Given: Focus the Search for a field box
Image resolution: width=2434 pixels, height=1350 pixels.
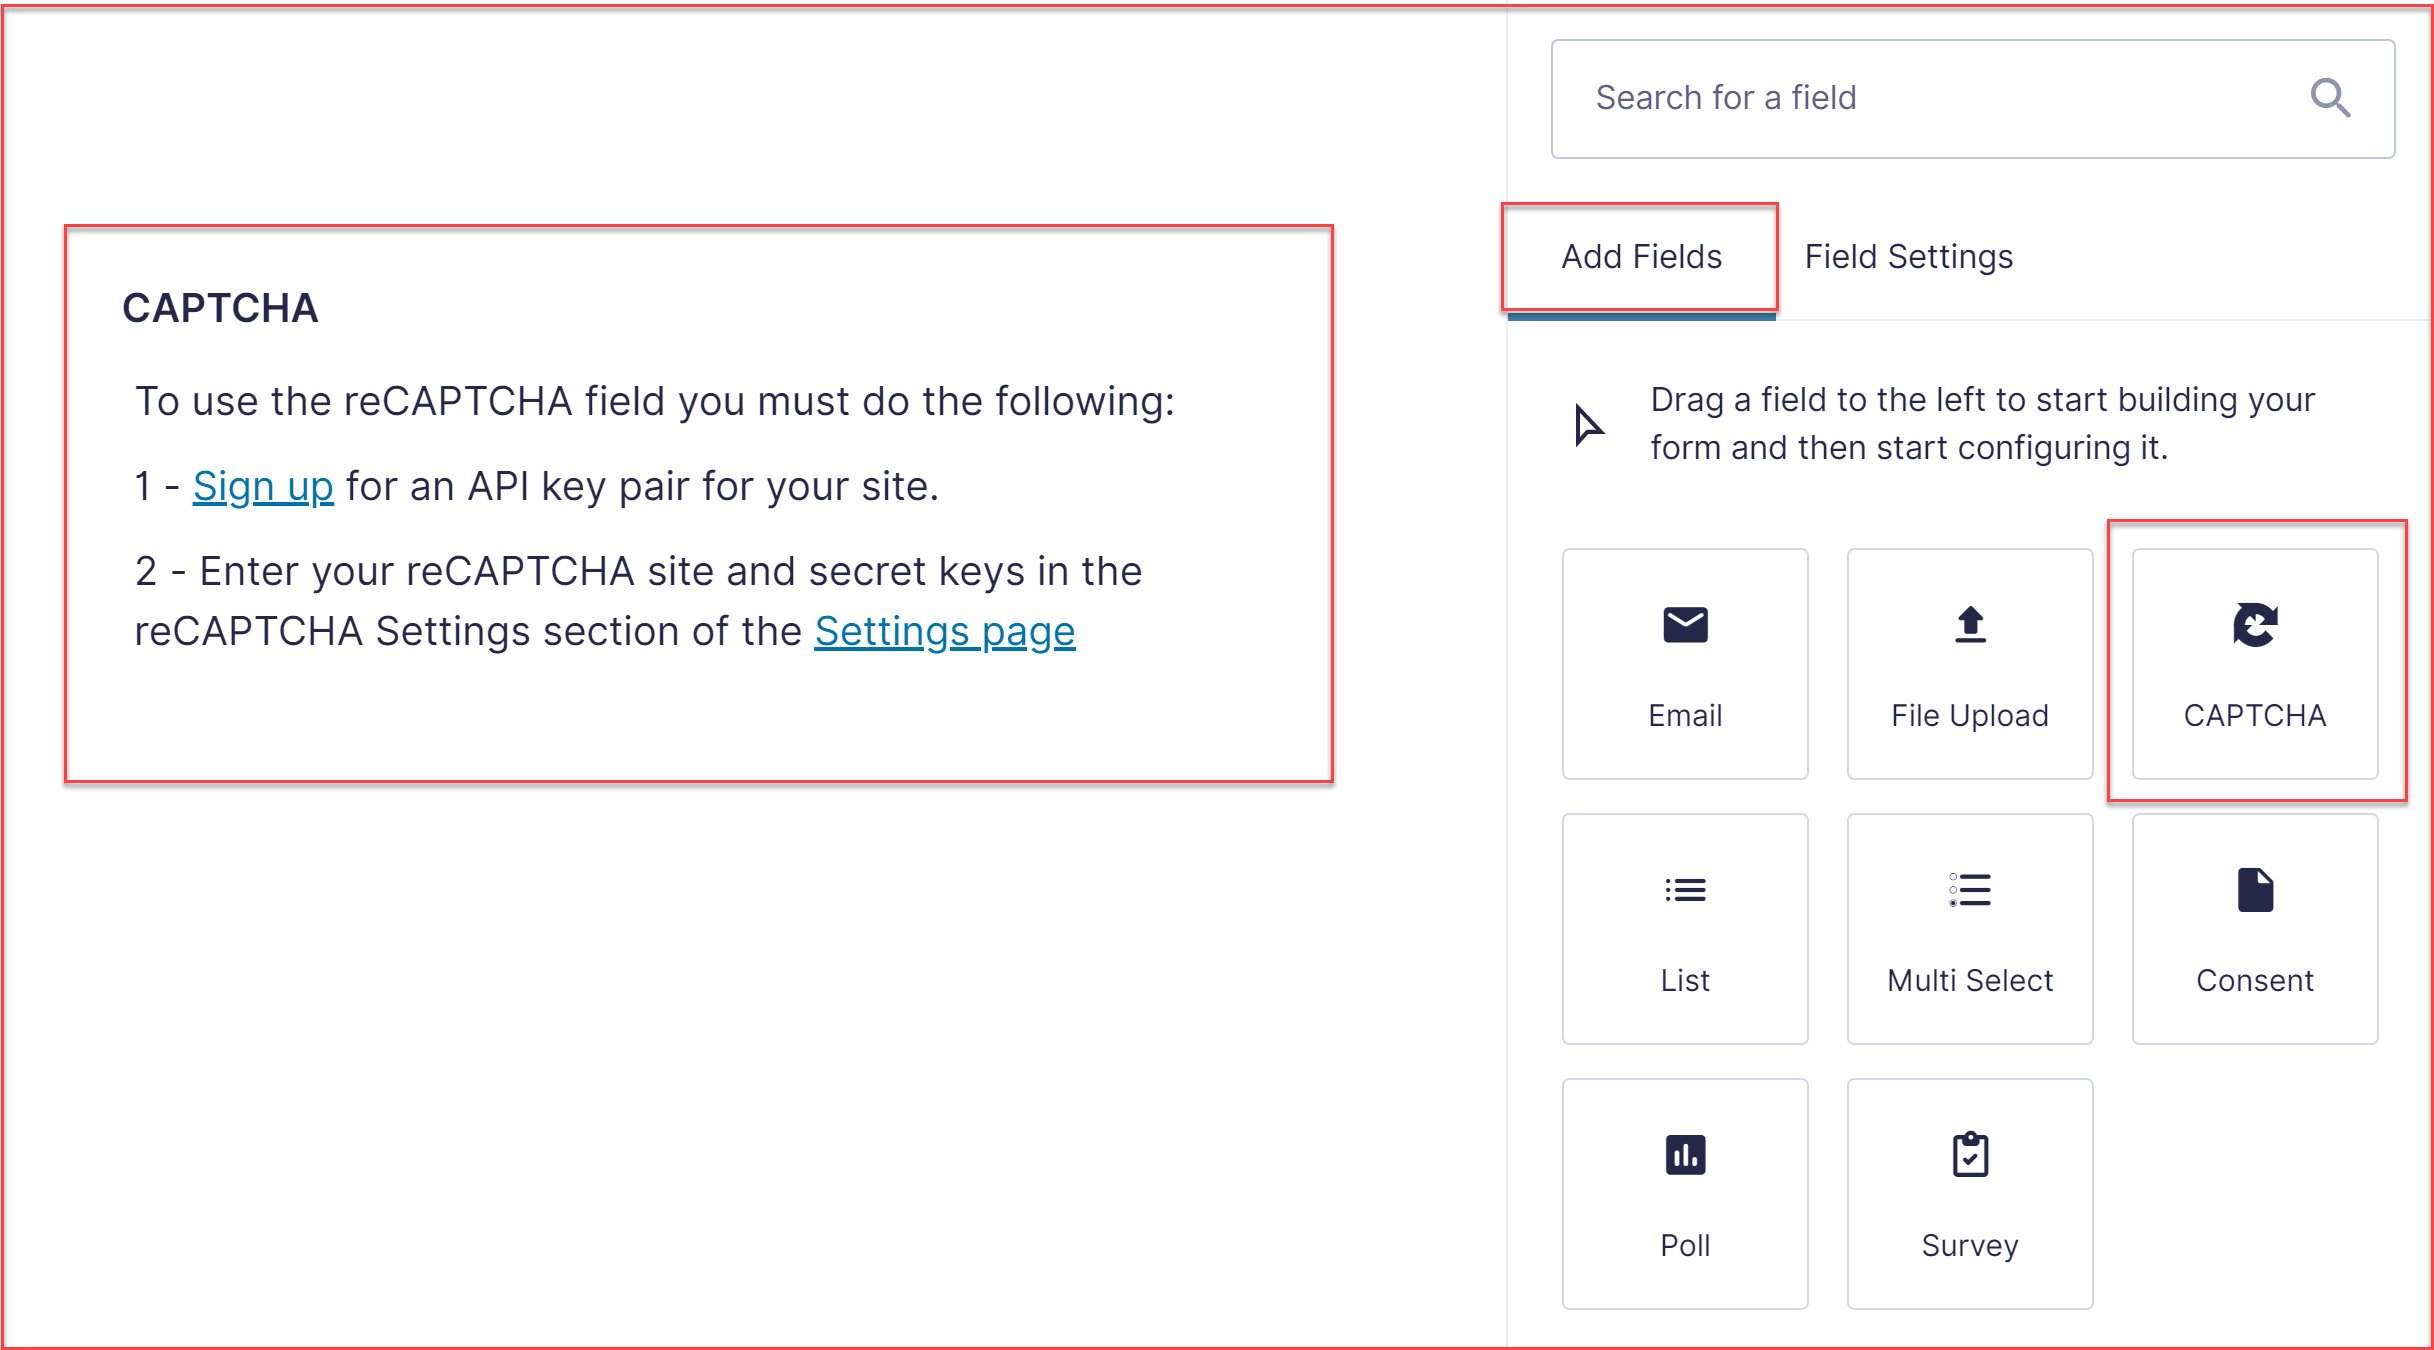Looking at the screenshot, I should tap(1972, 99).
